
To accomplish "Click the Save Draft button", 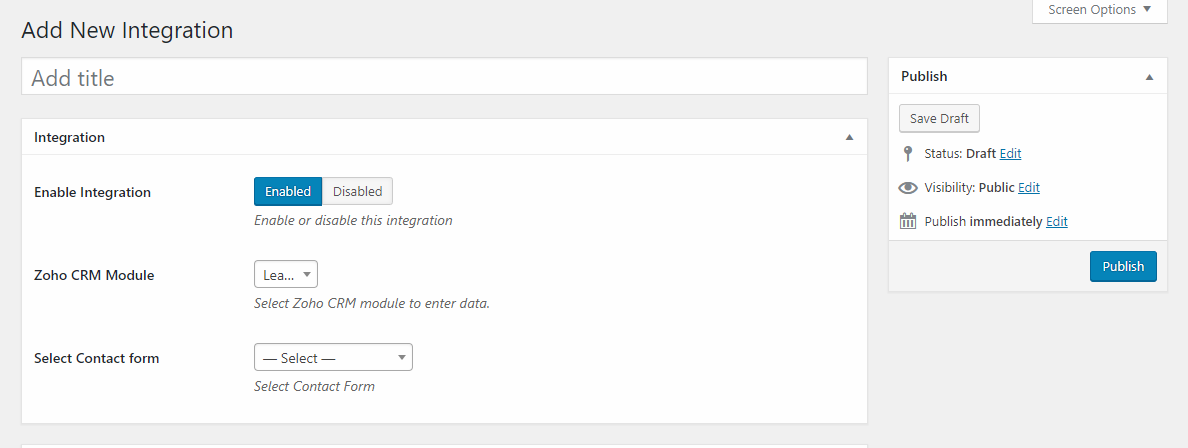I will pyautogui.click(x=939, y=118).
